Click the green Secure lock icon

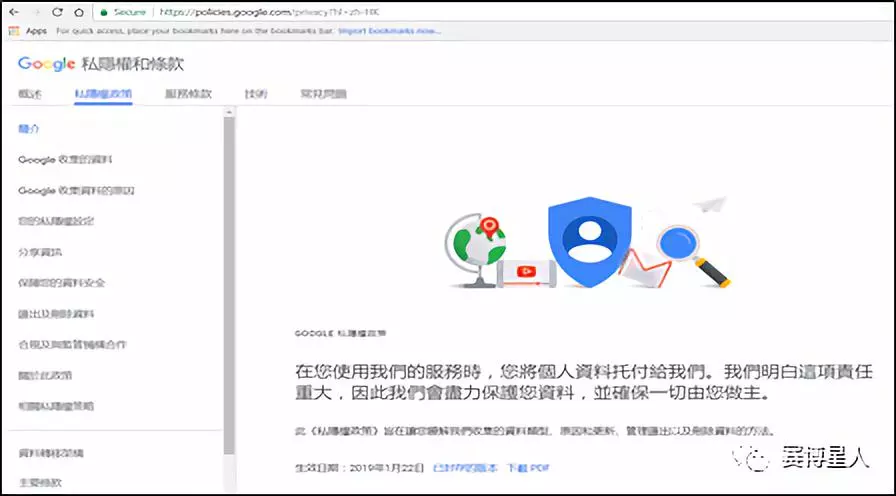tap(103, 12)
